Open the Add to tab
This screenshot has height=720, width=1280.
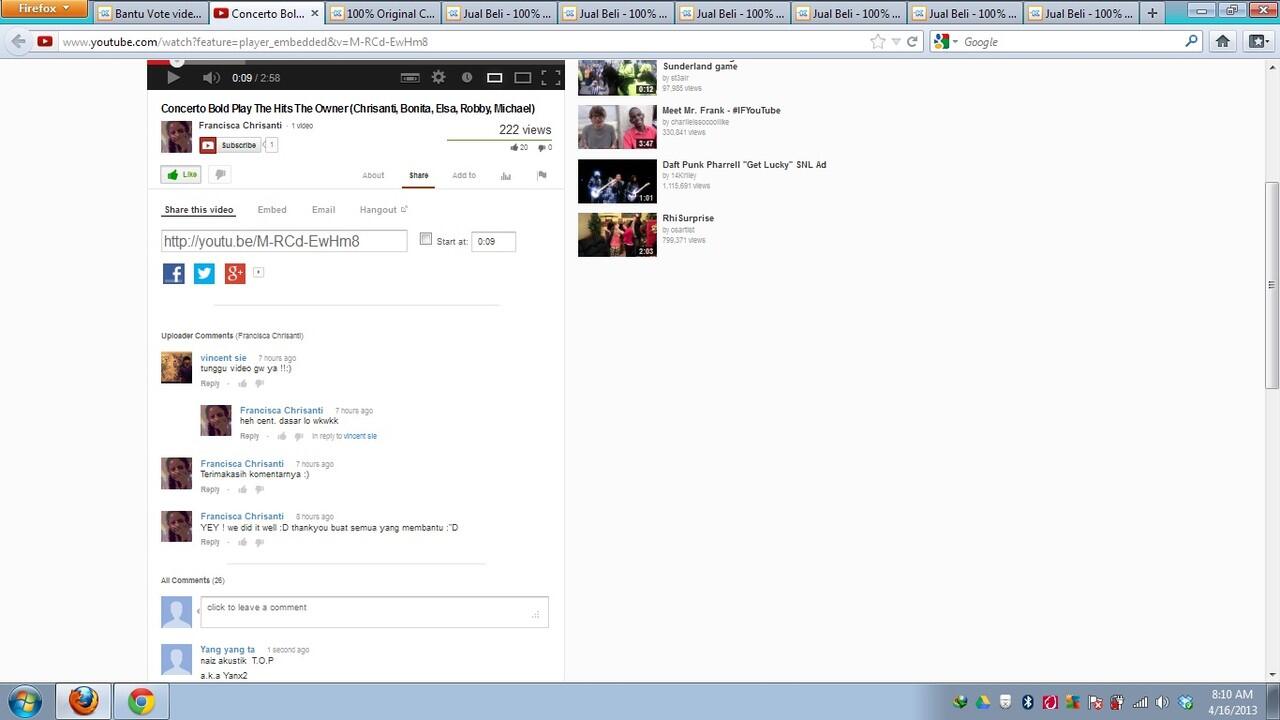(x=464, y=175)
